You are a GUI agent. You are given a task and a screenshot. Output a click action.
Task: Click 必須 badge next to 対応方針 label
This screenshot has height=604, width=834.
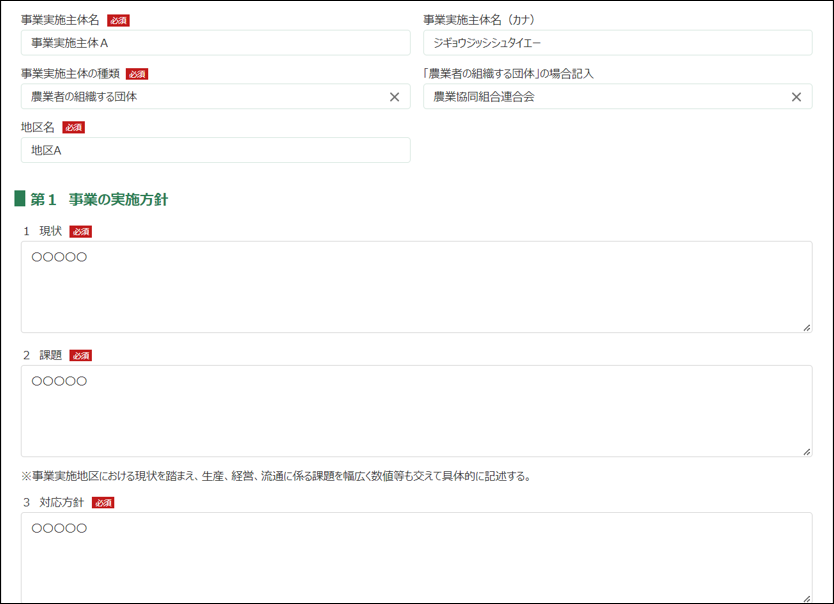pos(103,502)
